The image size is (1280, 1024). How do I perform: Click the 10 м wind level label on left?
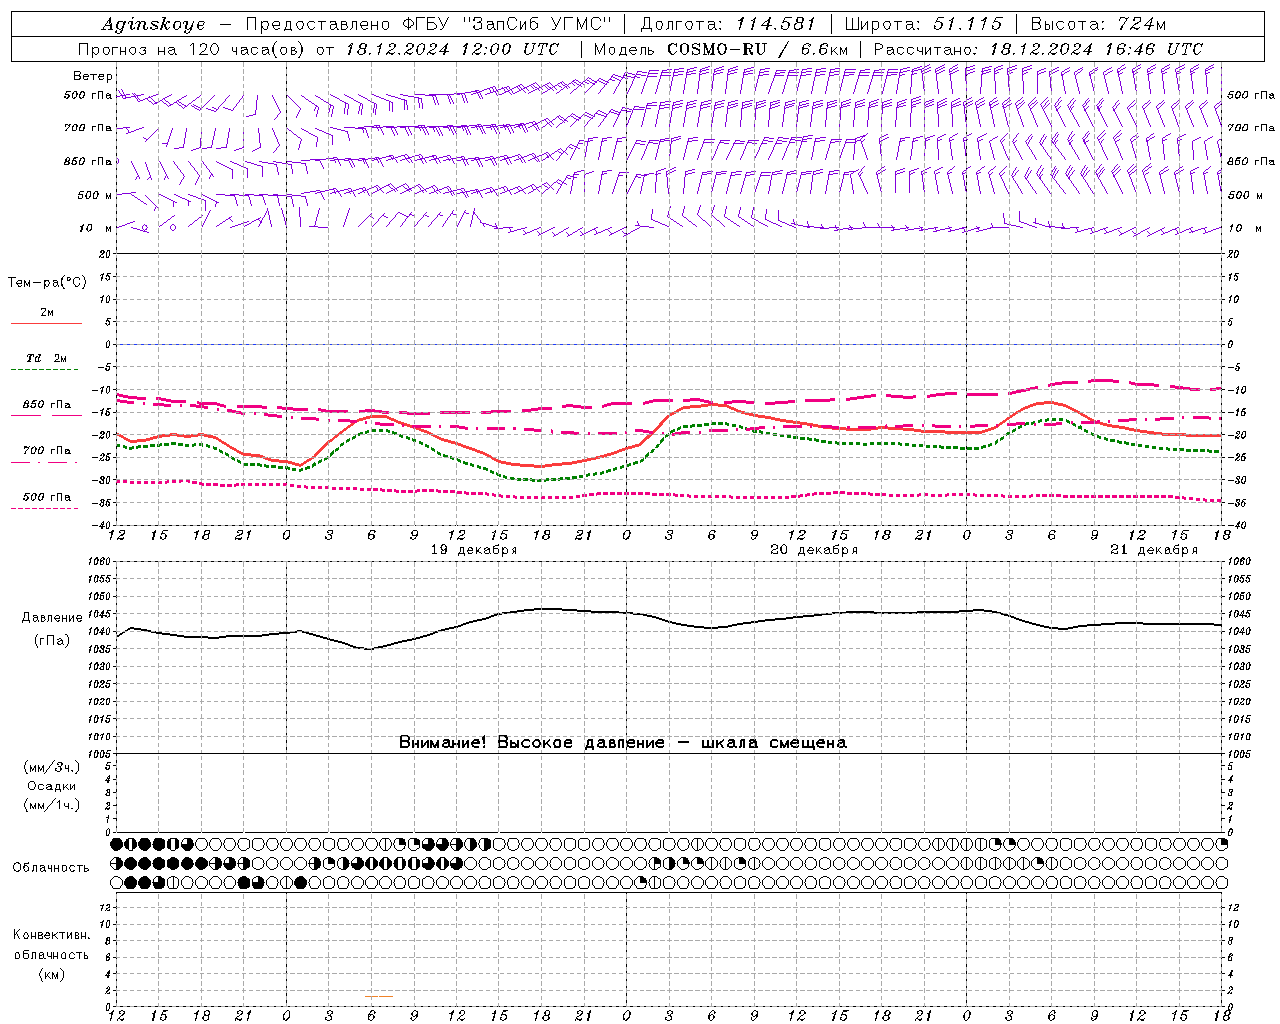click(x=96, y=228)
